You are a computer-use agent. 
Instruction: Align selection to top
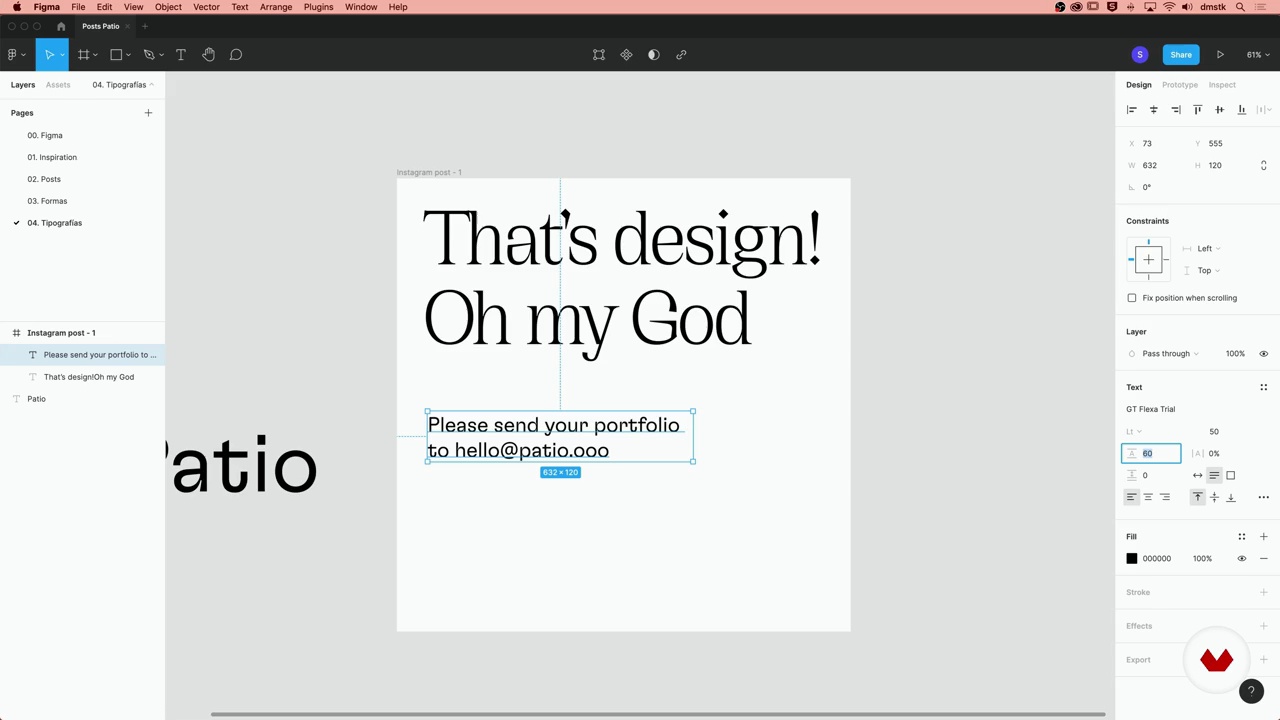[x=1198, y=110]
